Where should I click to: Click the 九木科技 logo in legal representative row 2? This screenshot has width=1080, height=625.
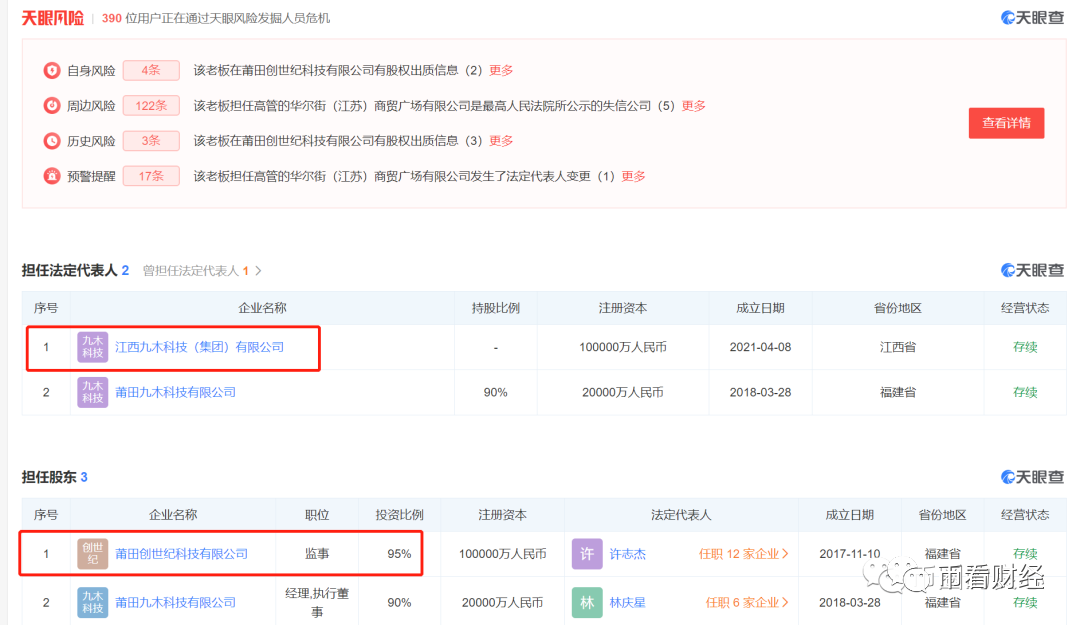click(92, 392)
